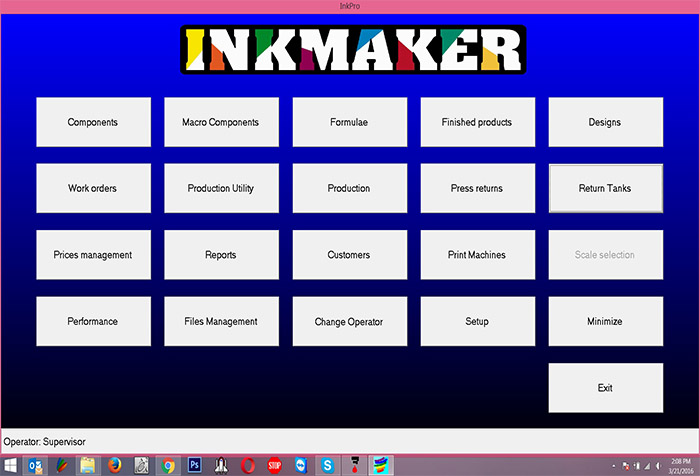Click the Windows Start button
The image size is (700, 476).
coord(10,466)
